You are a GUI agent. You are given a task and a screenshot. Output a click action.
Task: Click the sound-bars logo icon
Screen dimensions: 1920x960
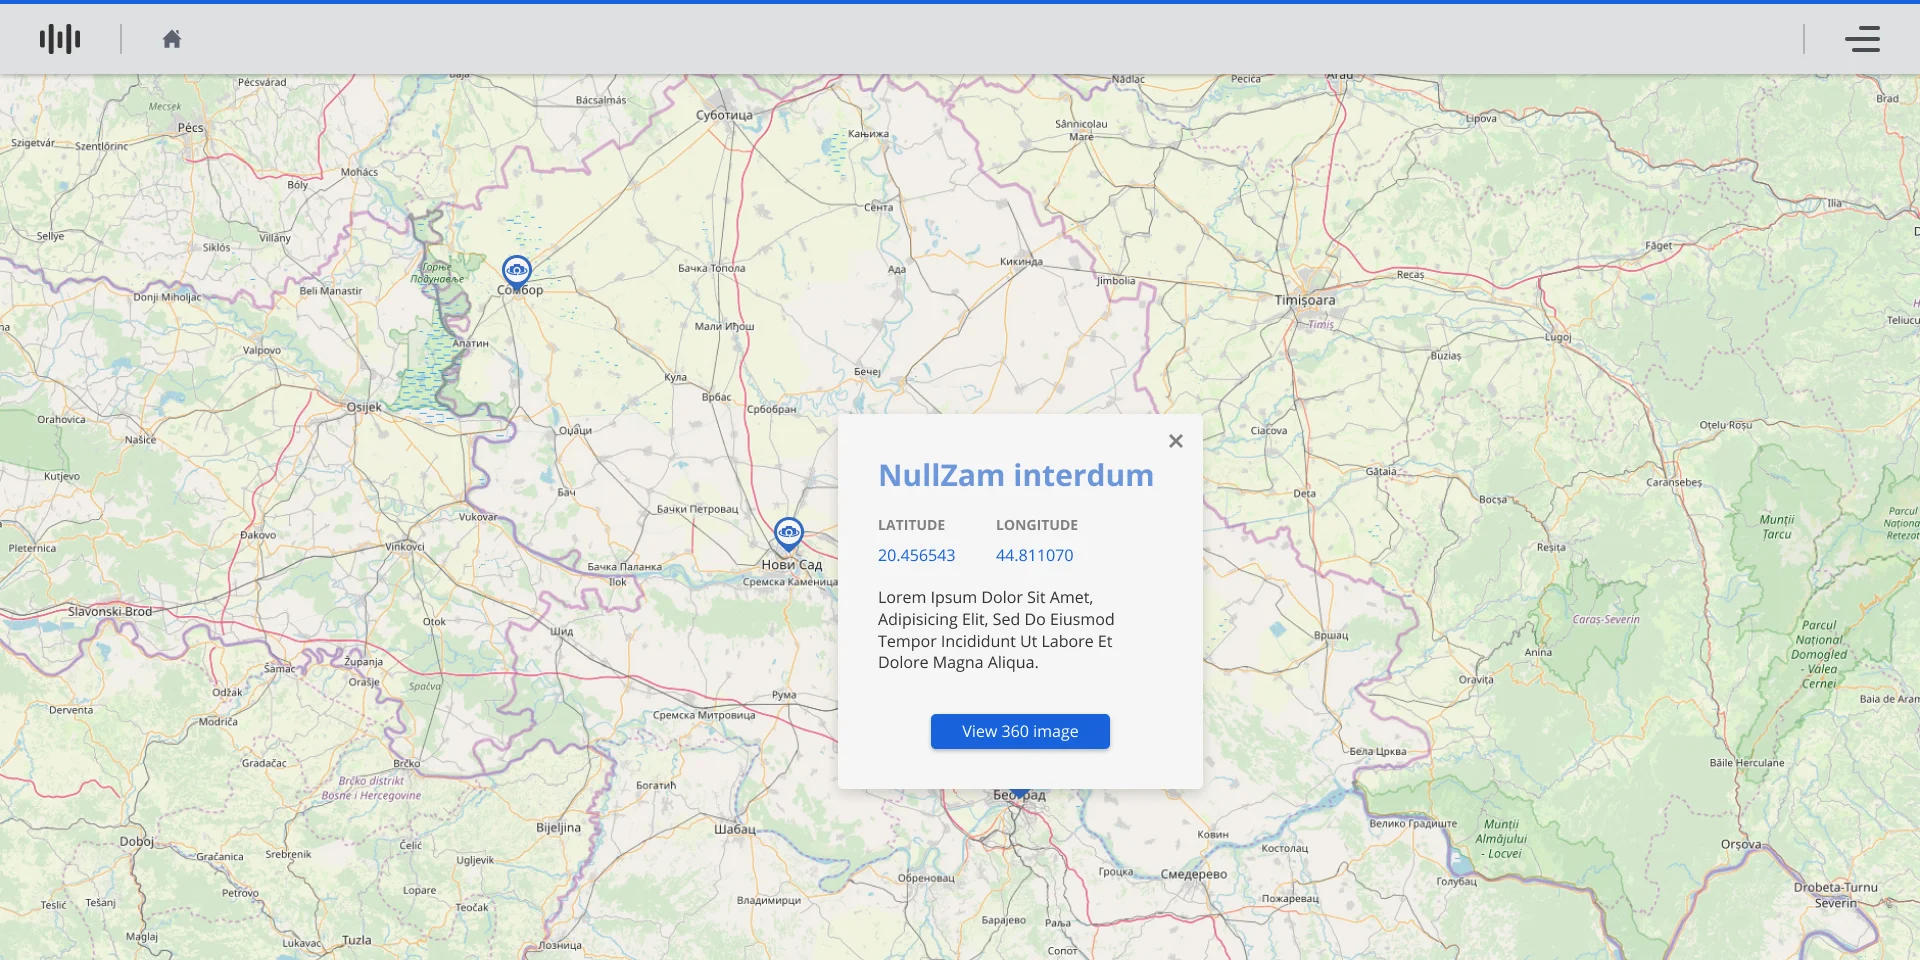pyautogui.click(x=60, y=39)
